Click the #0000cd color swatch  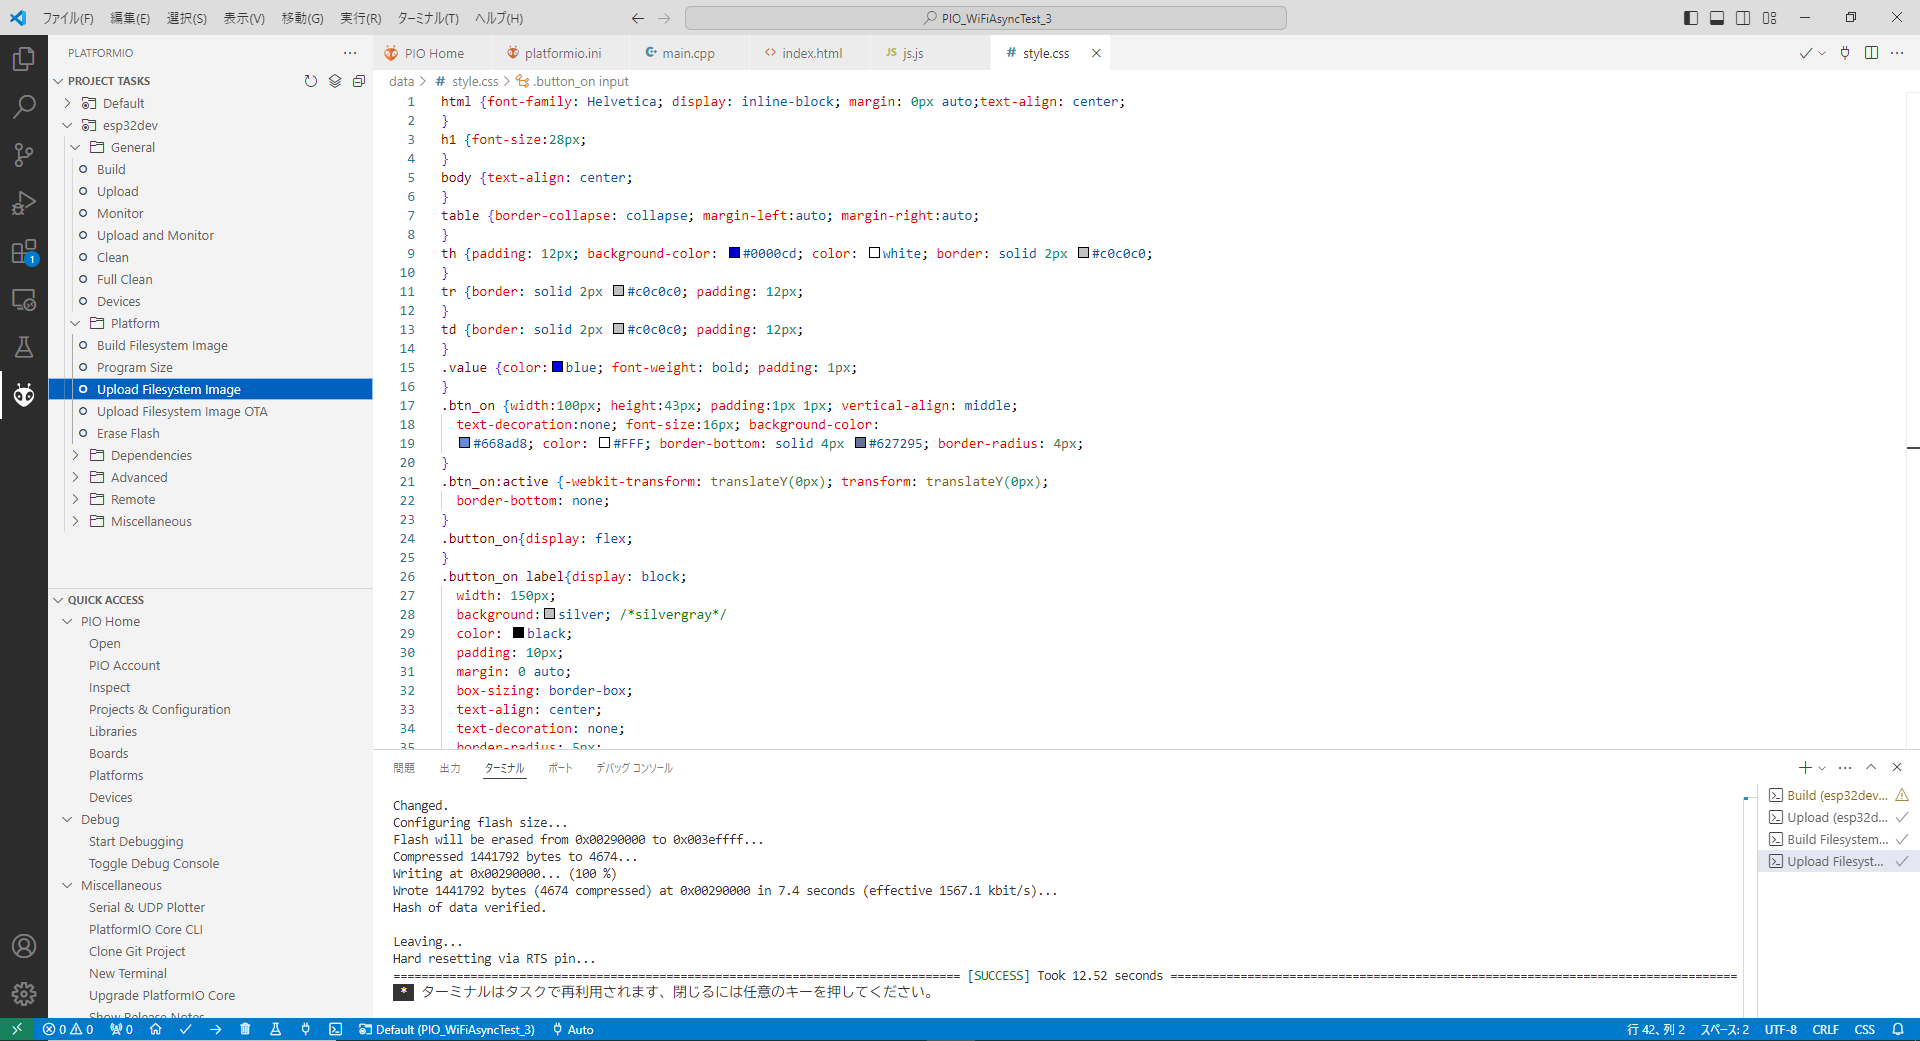(734, 253)
